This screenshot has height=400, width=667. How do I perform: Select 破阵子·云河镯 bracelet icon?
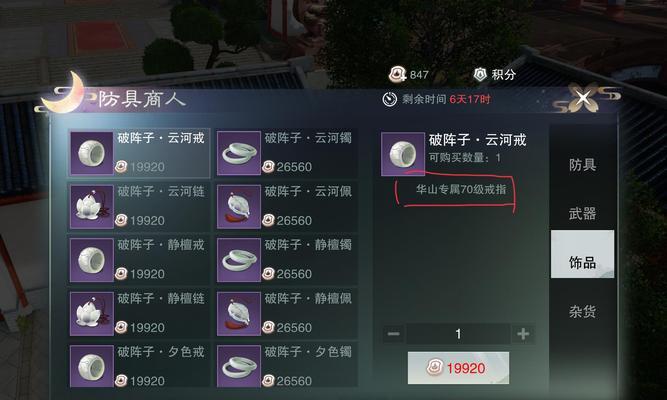click(x=239, y=153)
